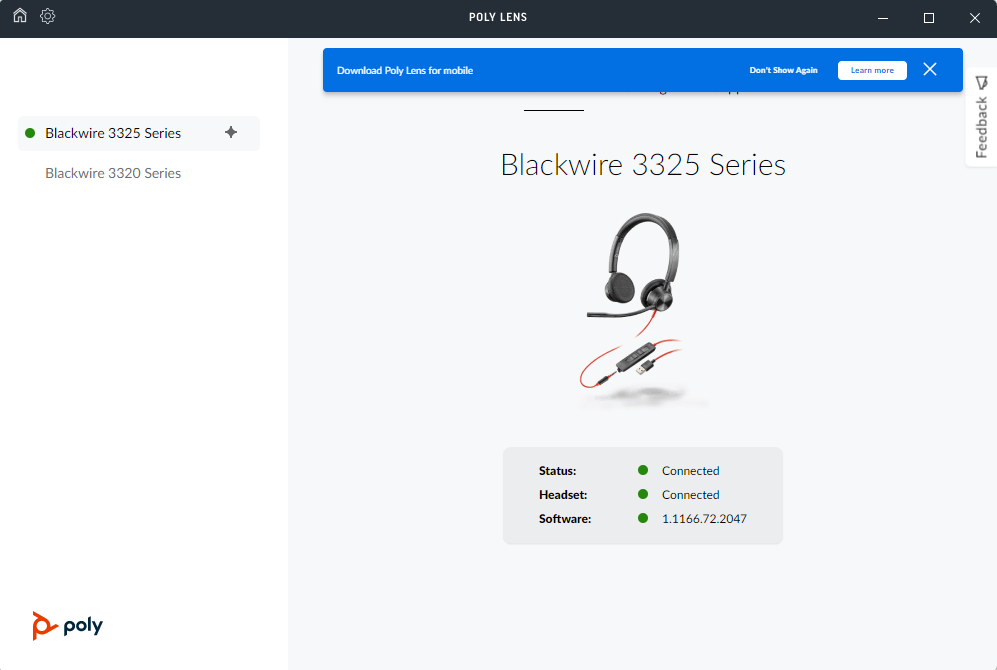Click the software version 1.1166.72.2047
The width and height of the screenshot is (997, 670).
point(704,519)
